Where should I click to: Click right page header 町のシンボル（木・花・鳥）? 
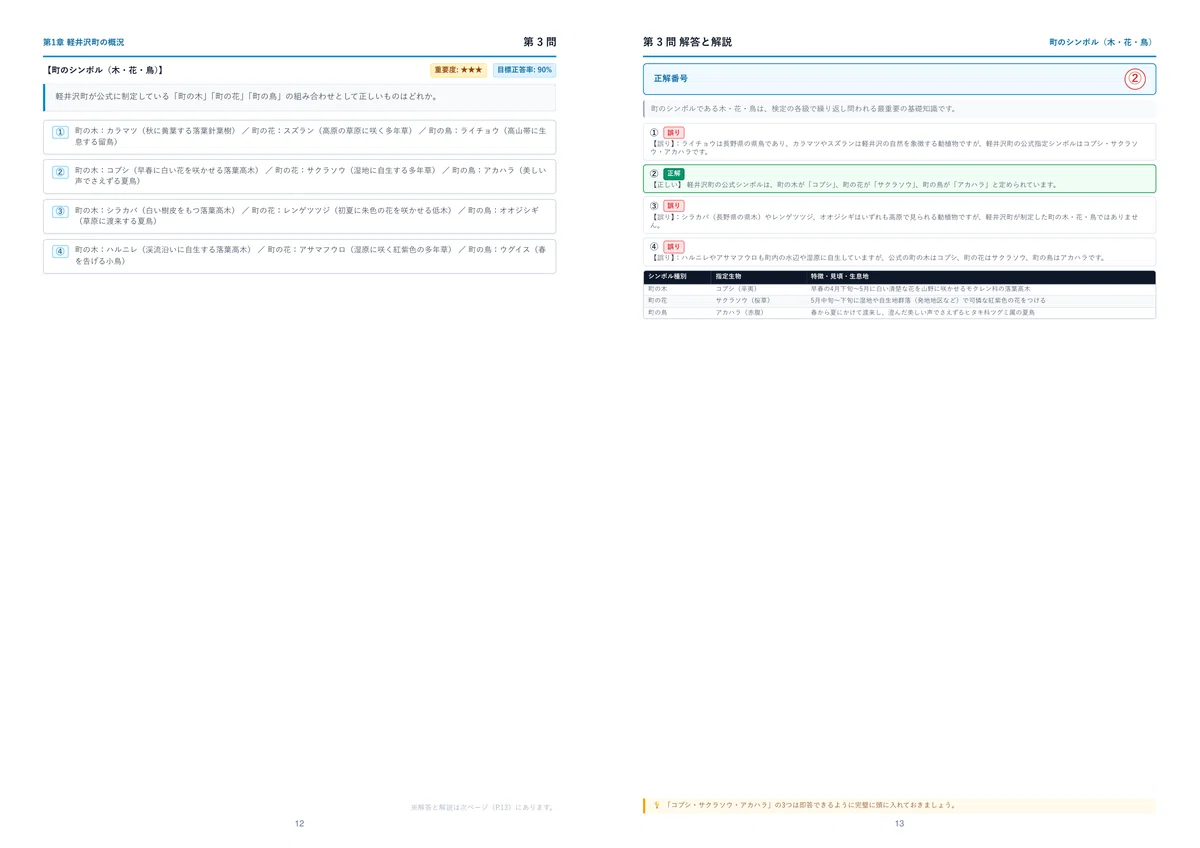[1102, 42]
